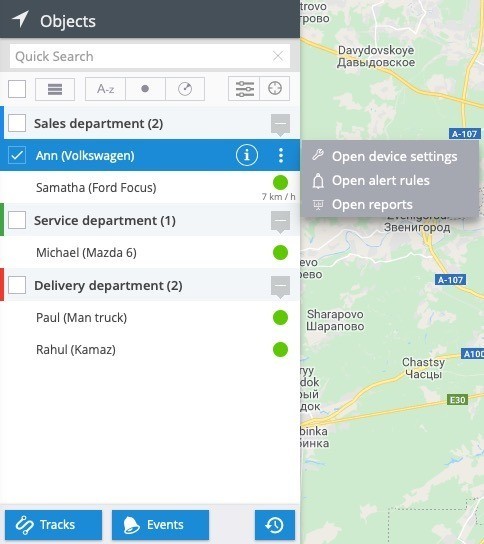This screenshot has height=544, width=484.
Task: Click the green status dot for Paul
Action: pos(280,317)
